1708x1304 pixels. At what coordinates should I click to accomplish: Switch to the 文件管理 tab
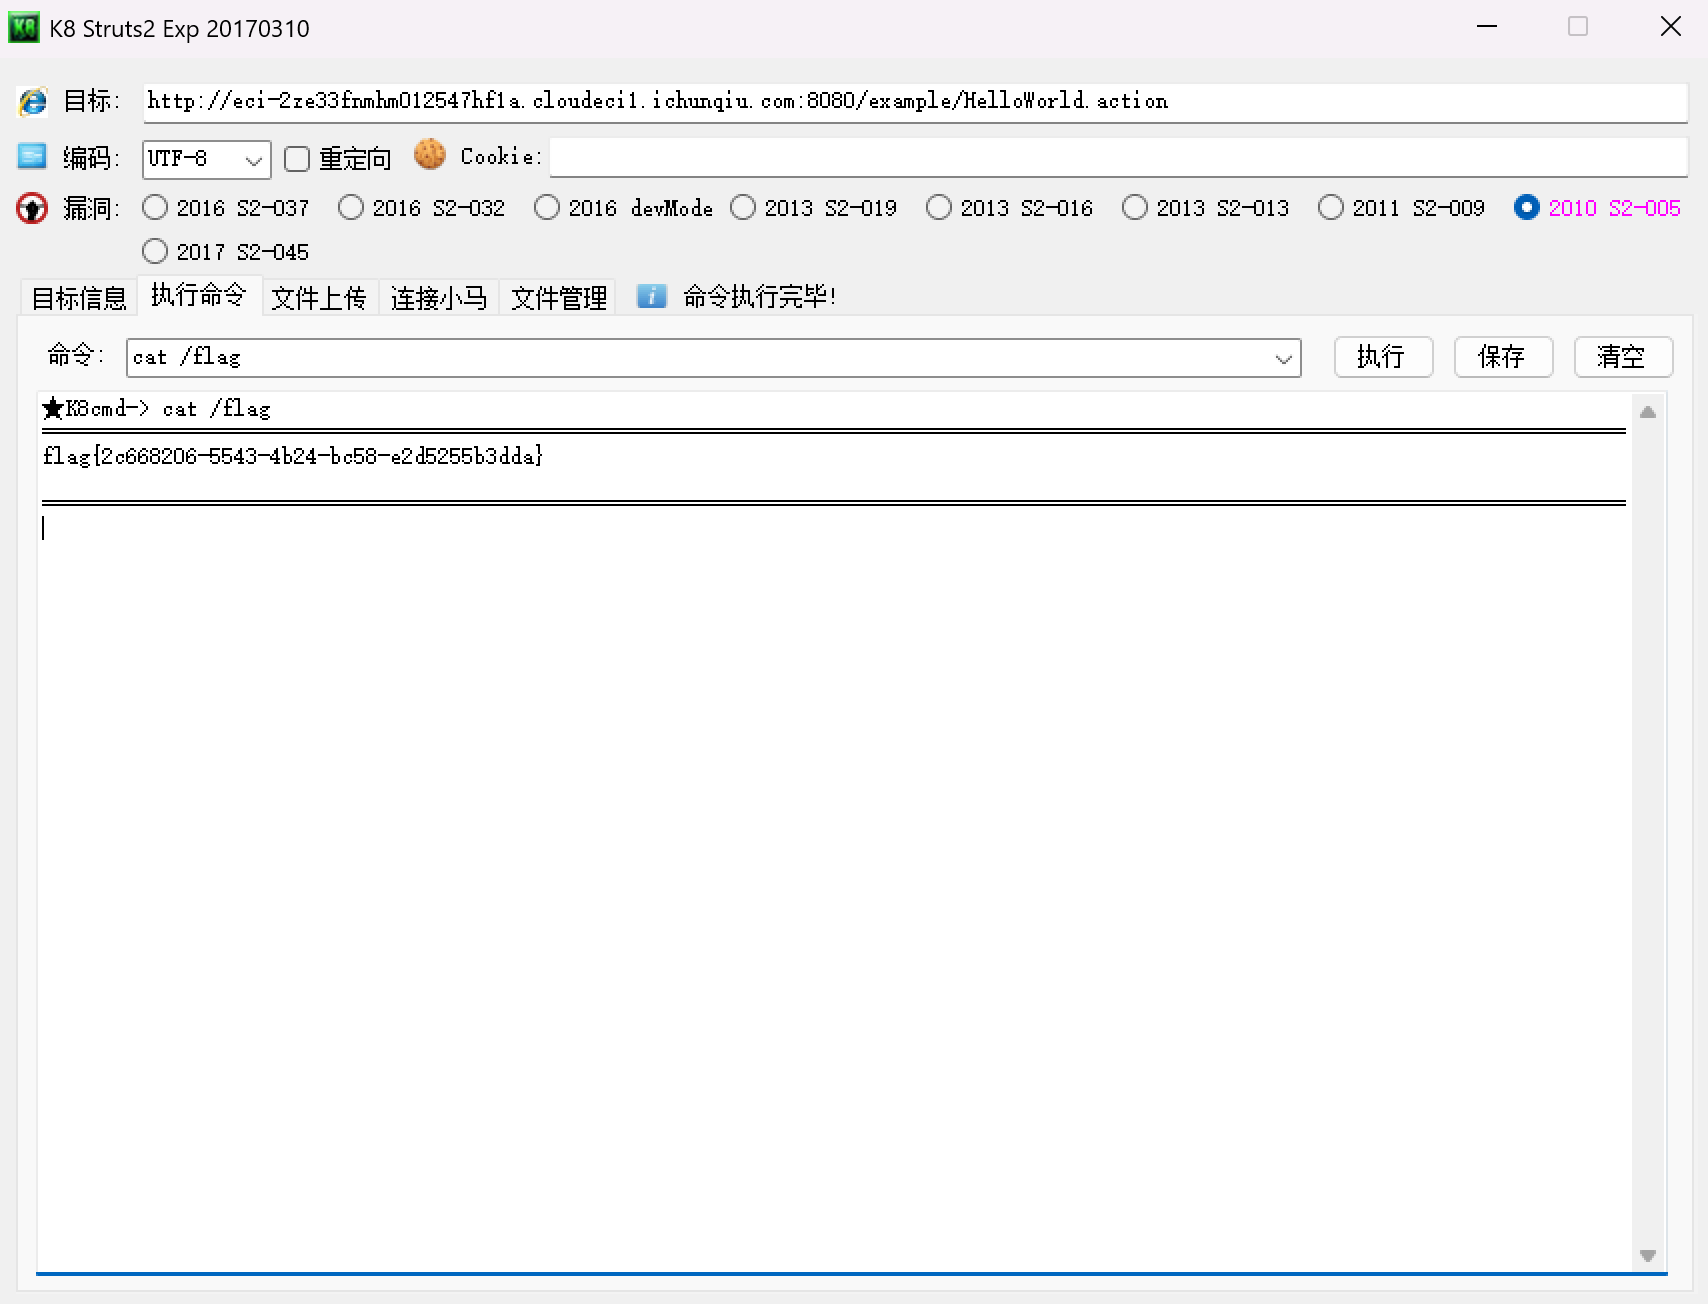click(559, 297)
